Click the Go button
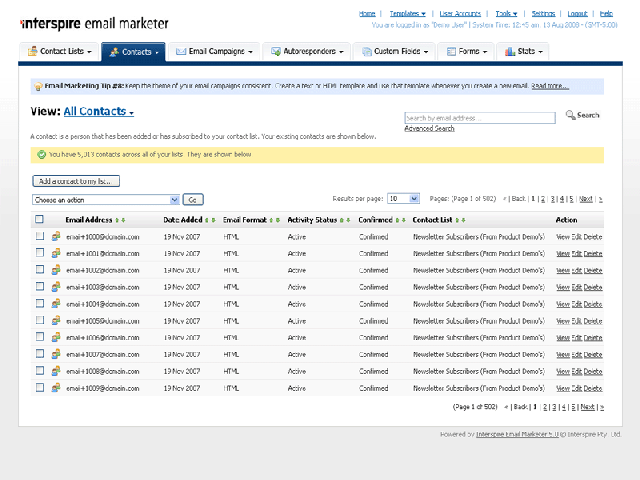 (x=193, y=200)
